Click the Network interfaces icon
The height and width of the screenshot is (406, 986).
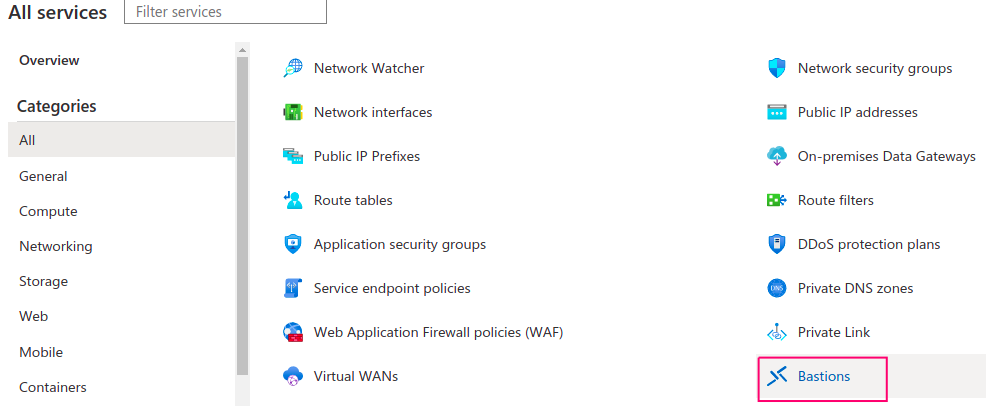coord(293,113)
